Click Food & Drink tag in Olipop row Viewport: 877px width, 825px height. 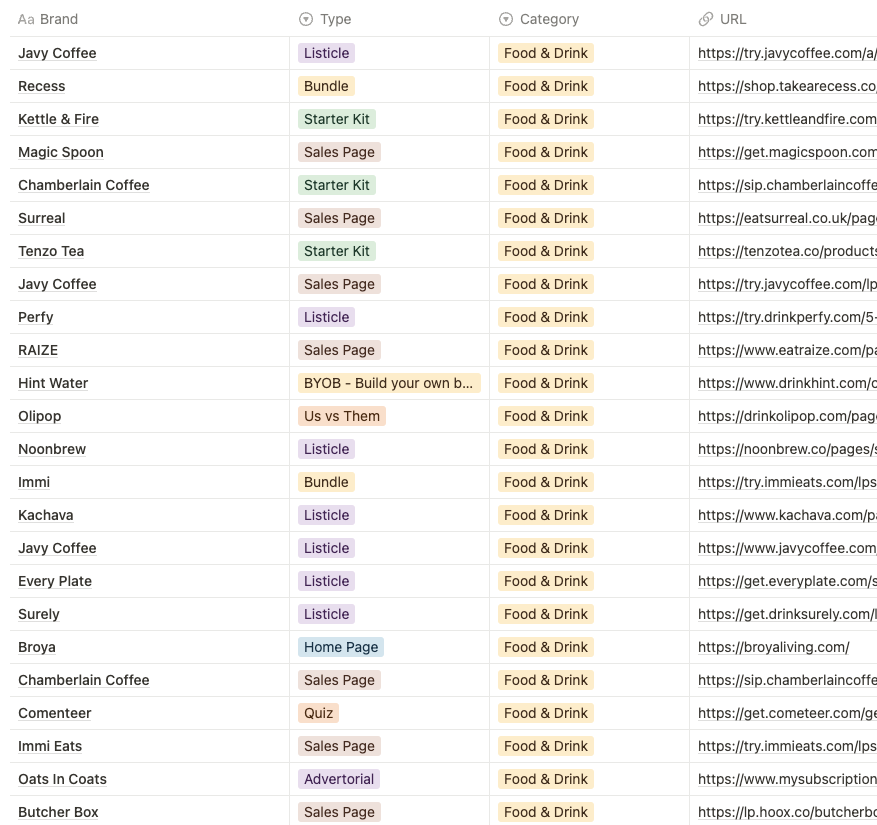[x=546, y=416]
